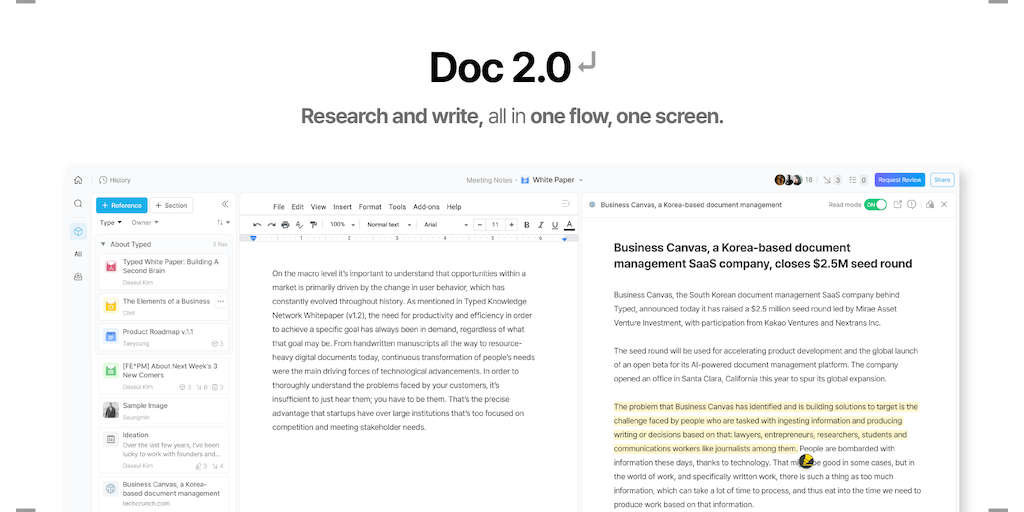Open the backlinks arrow counter showing 3

coord(832,180)
